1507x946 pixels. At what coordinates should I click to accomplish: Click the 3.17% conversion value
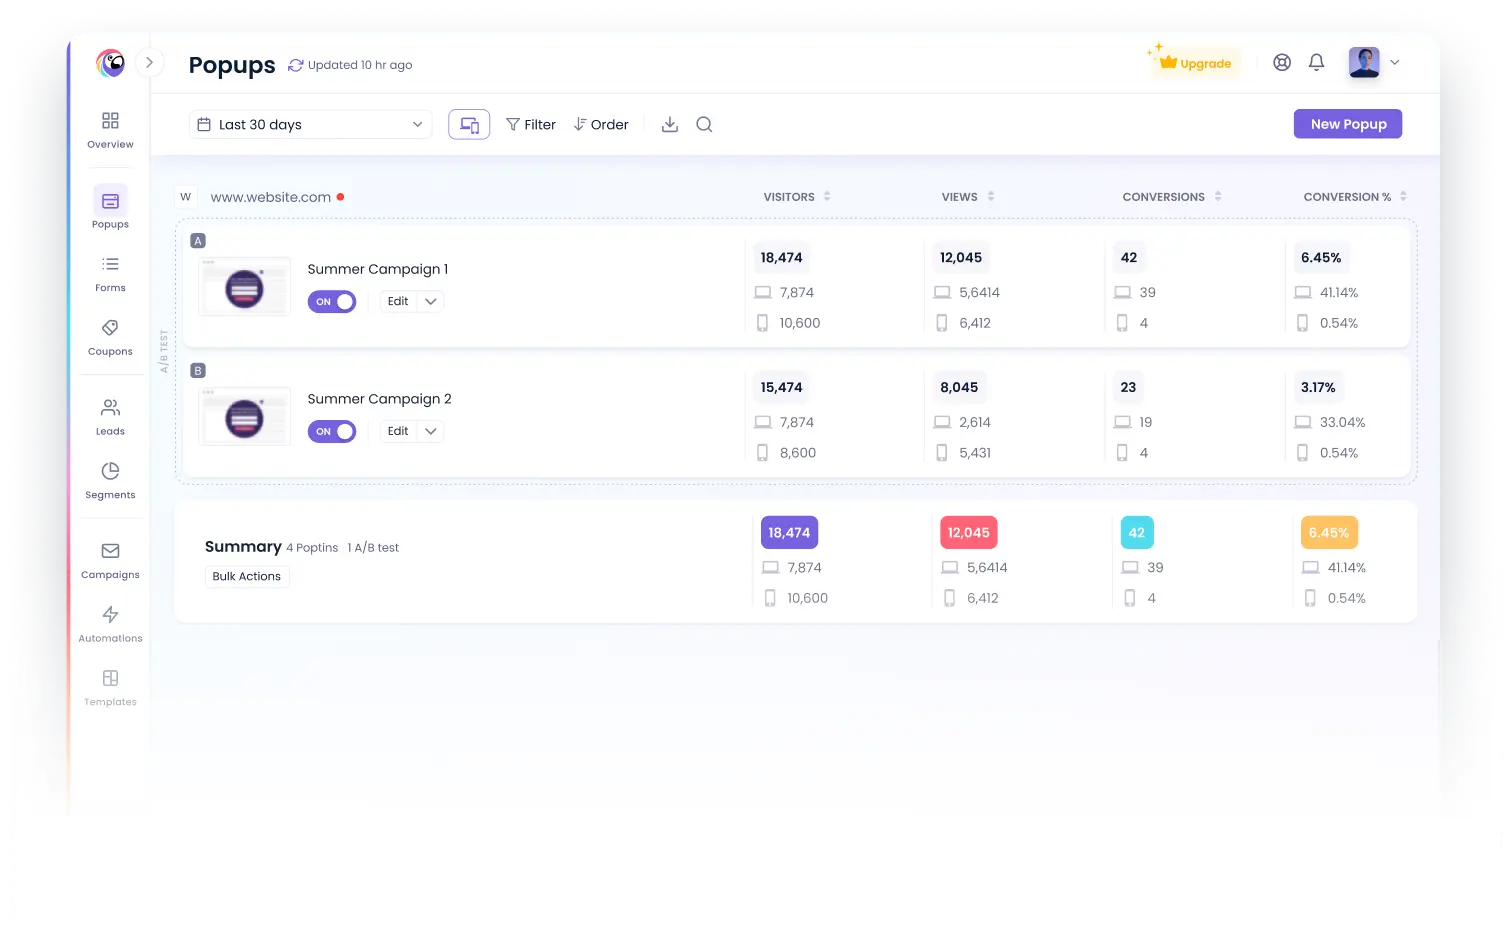1318,387
